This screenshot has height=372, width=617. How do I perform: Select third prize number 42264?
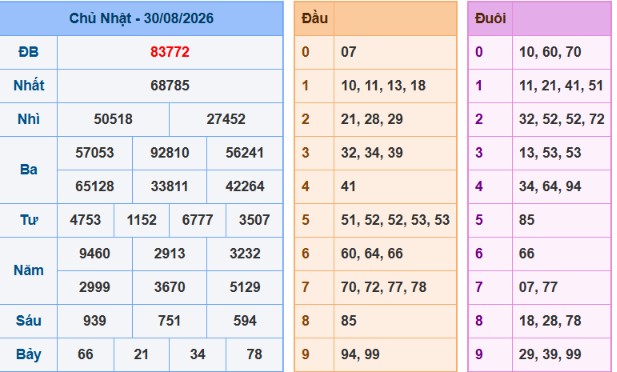245,186
